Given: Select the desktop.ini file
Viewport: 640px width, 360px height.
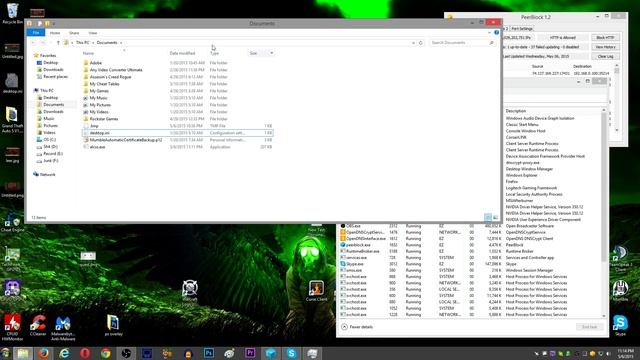Looking at the screenshot, I should (x=177, y=133).
